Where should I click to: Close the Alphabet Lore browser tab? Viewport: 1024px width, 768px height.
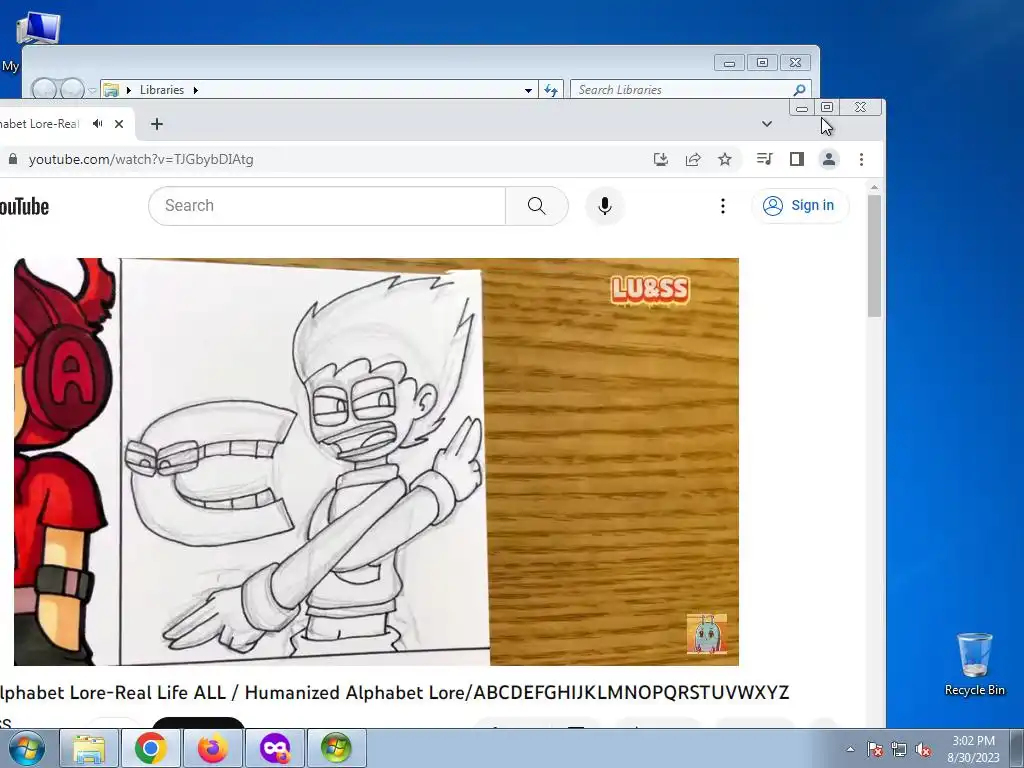[x=119, y=124]
